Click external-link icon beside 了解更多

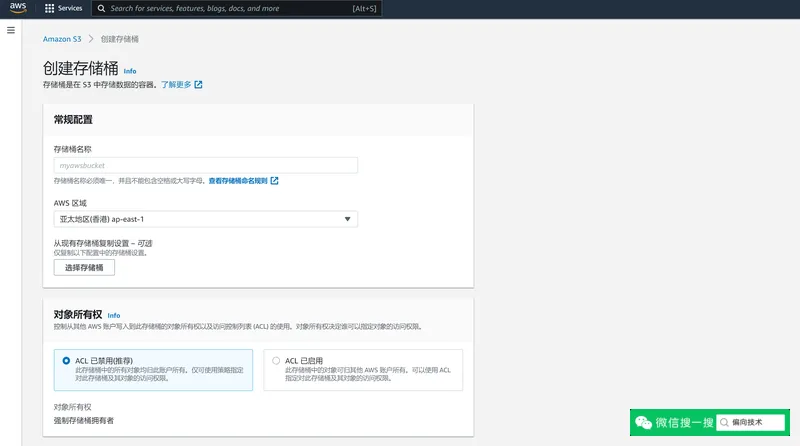tap(198, 85)
